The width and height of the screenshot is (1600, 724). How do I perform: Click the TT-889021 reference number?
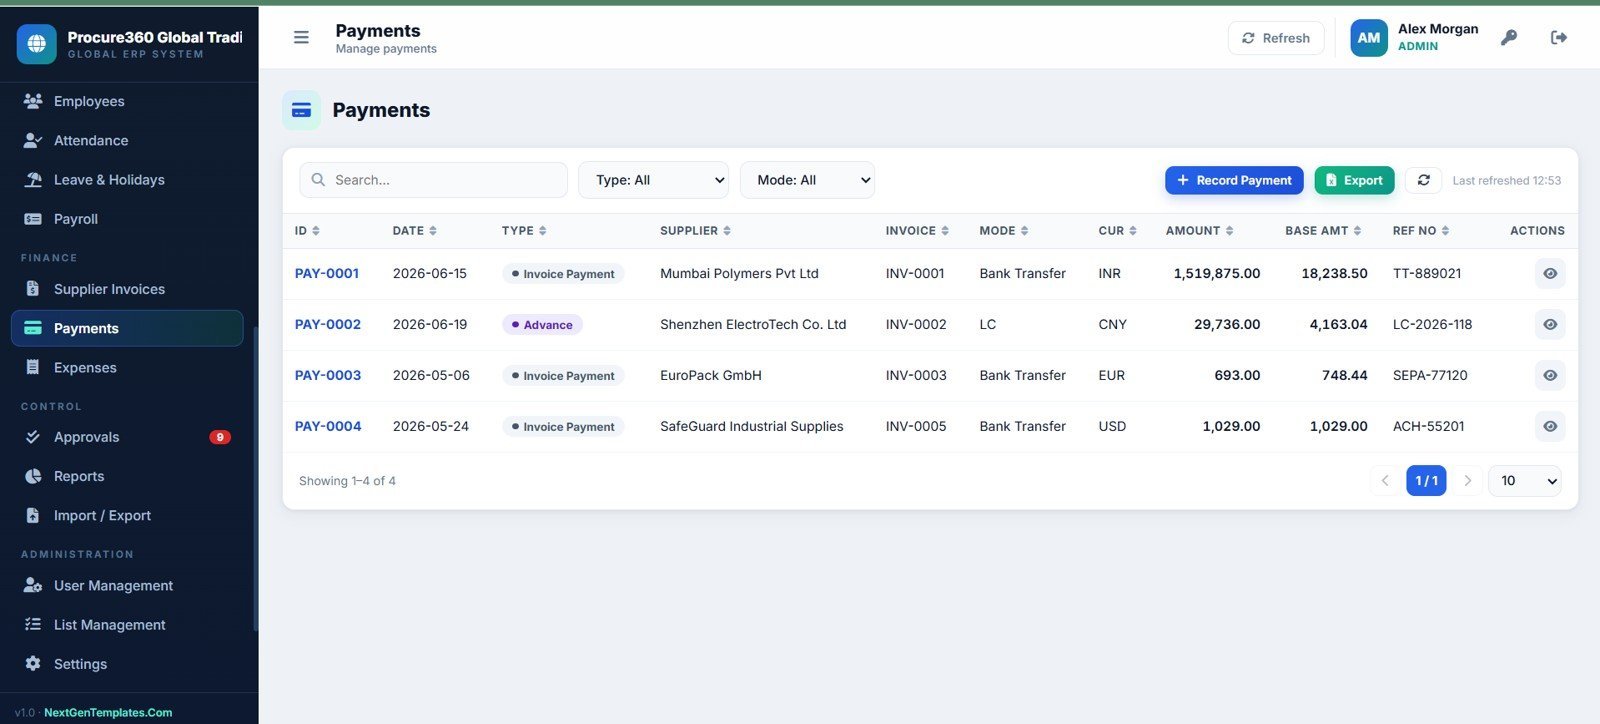[x=1427, y=273]
